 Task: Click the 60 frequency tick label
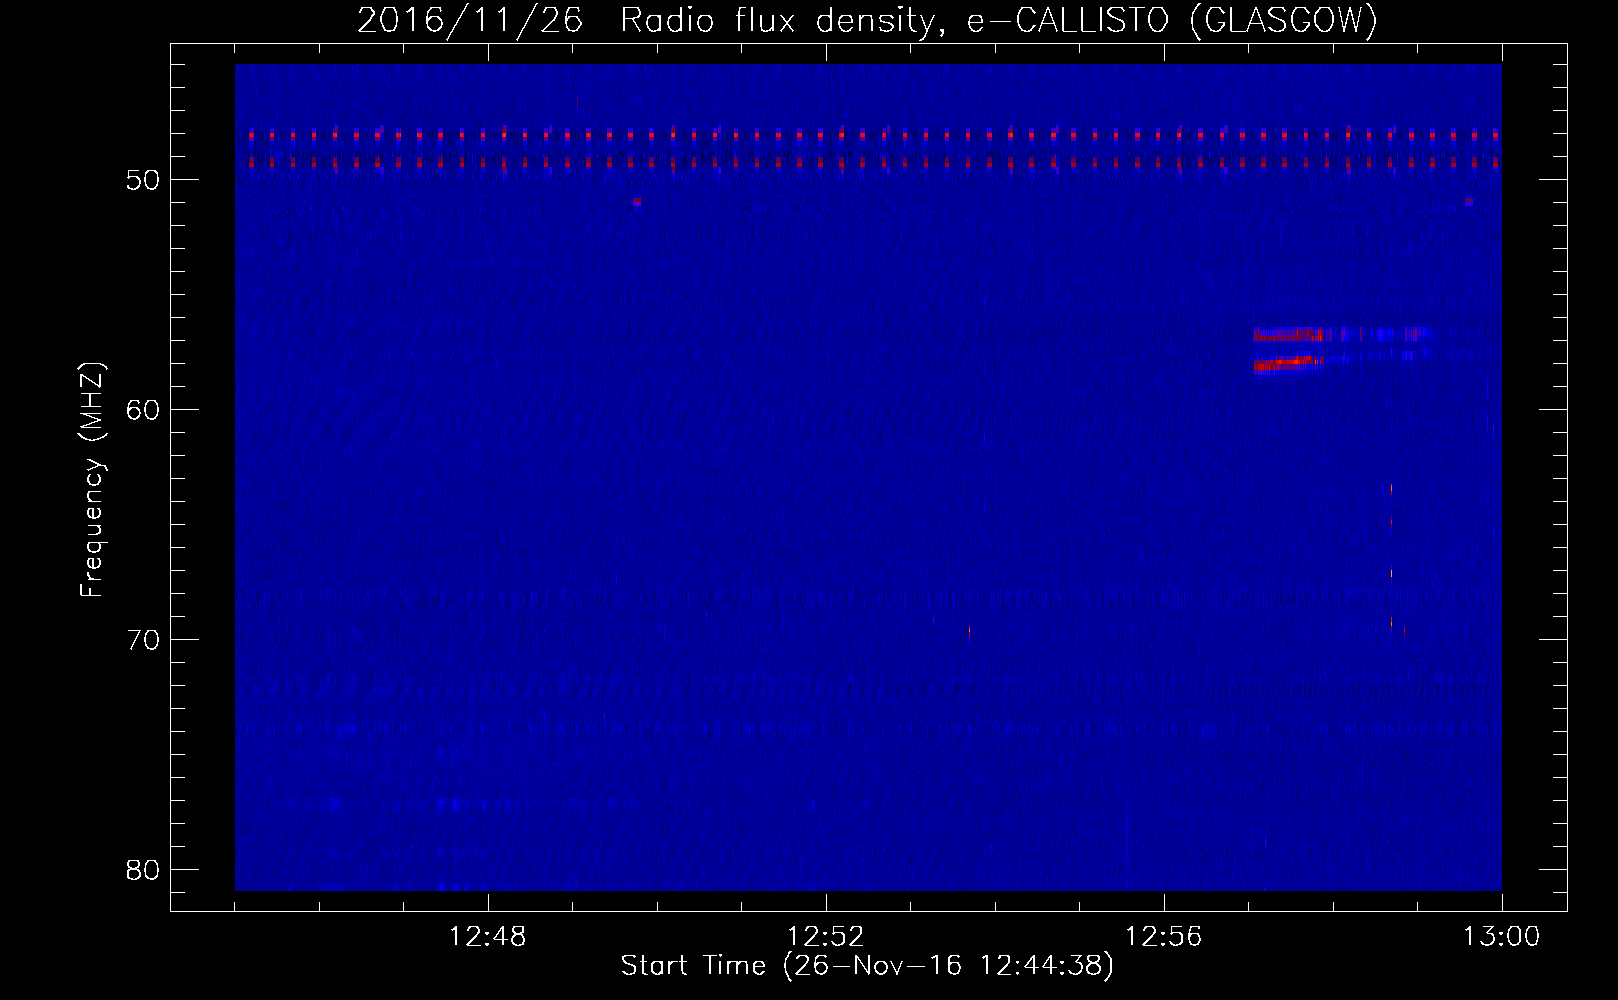pyautogui.click(x=143, y=410)
